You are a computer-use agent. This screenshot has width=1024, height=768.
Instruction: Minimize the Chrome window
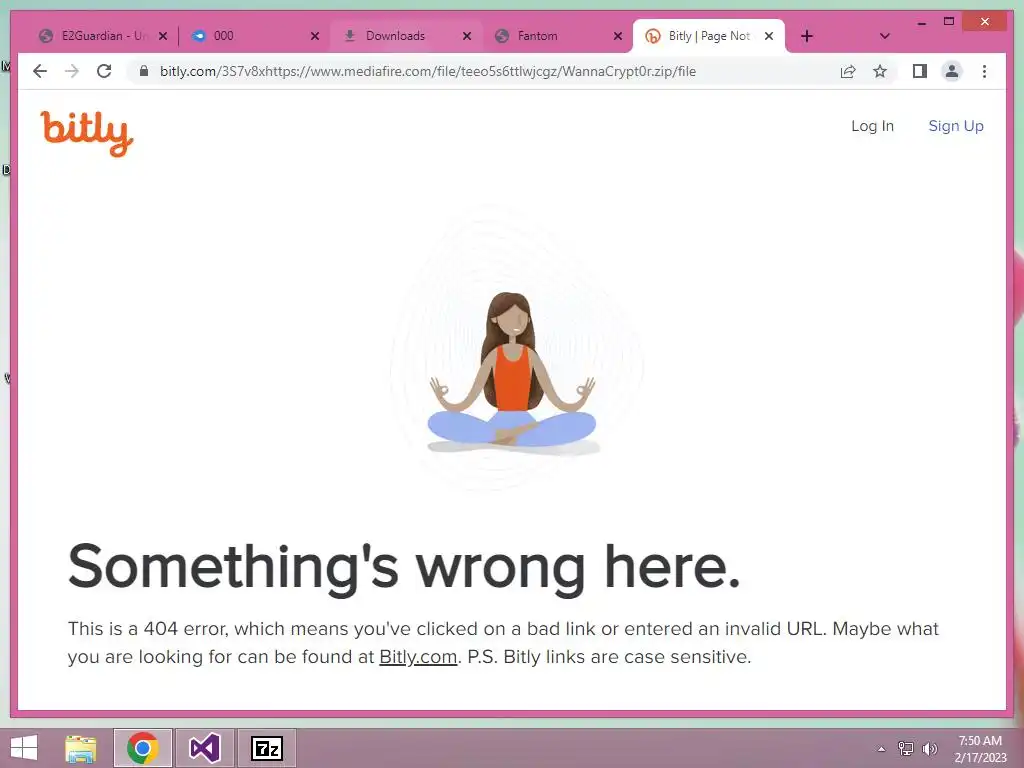[921, 22]
